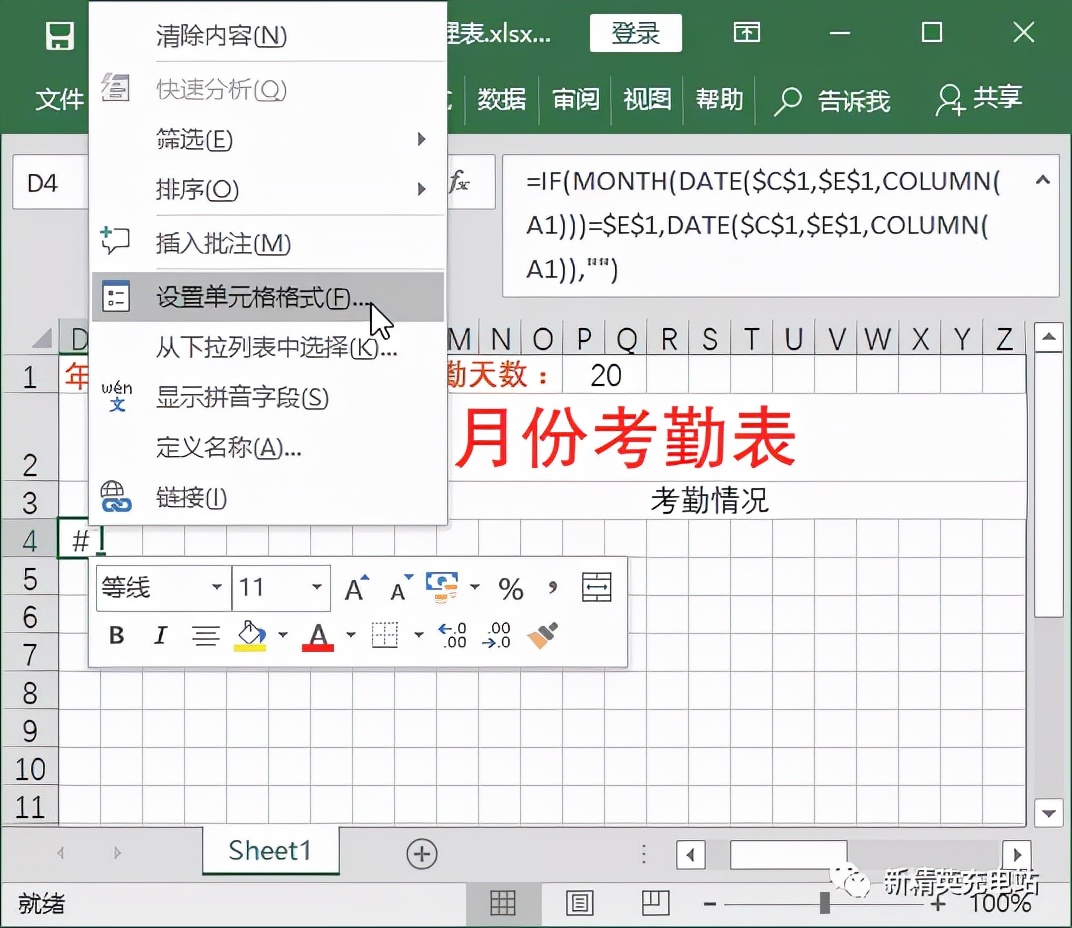The width and height of the screenshot is (1072, 928).
Task: Add a new sheet with the plus button
Action: [421, 853]
